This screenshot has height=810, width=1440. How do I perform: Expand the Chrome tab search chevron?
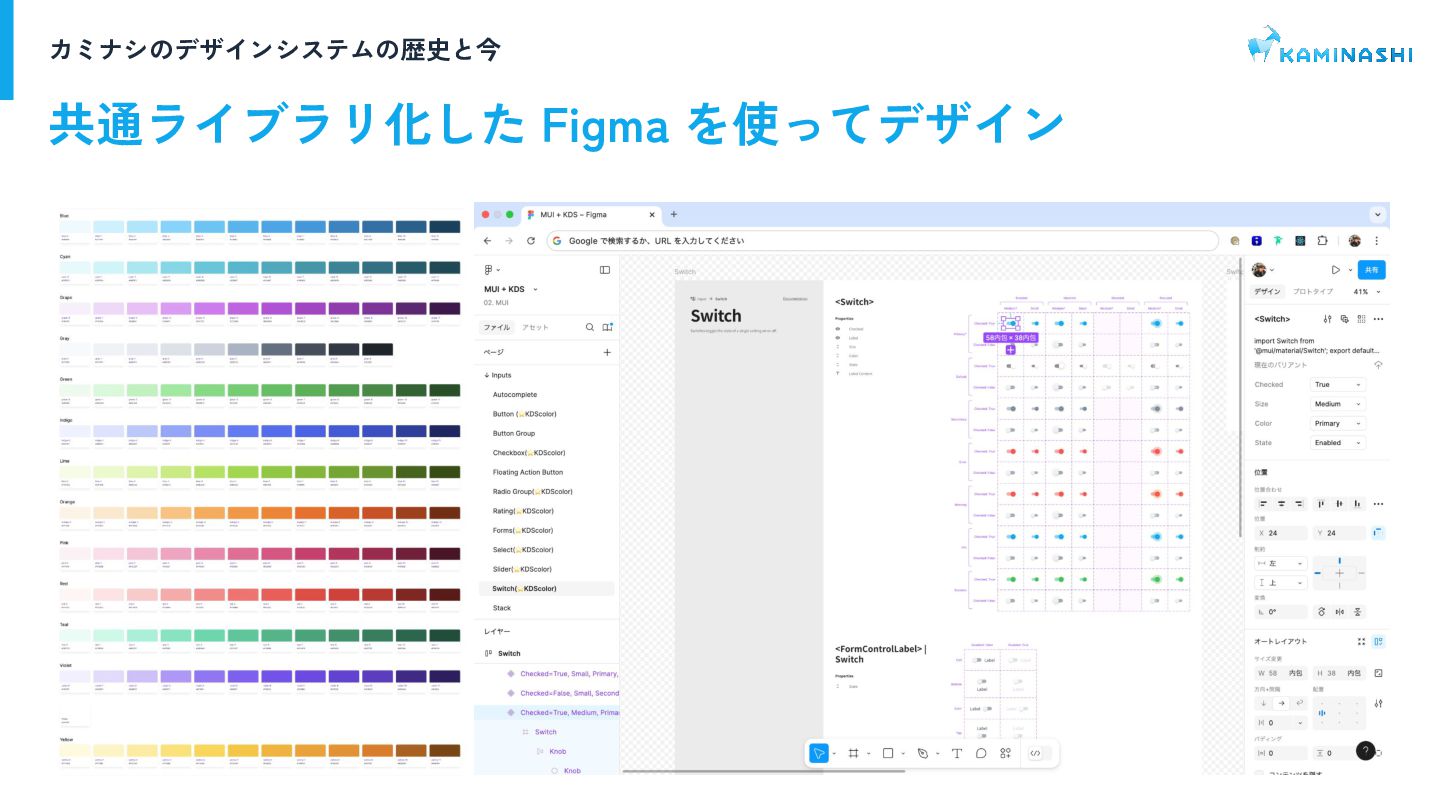click(1377, 214)
